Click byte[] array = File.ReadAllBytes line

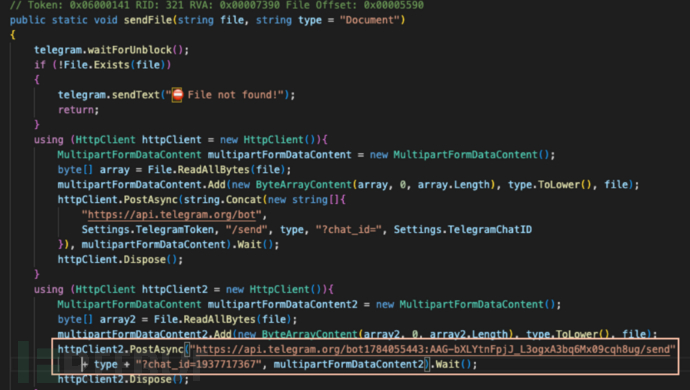point(174,169)
